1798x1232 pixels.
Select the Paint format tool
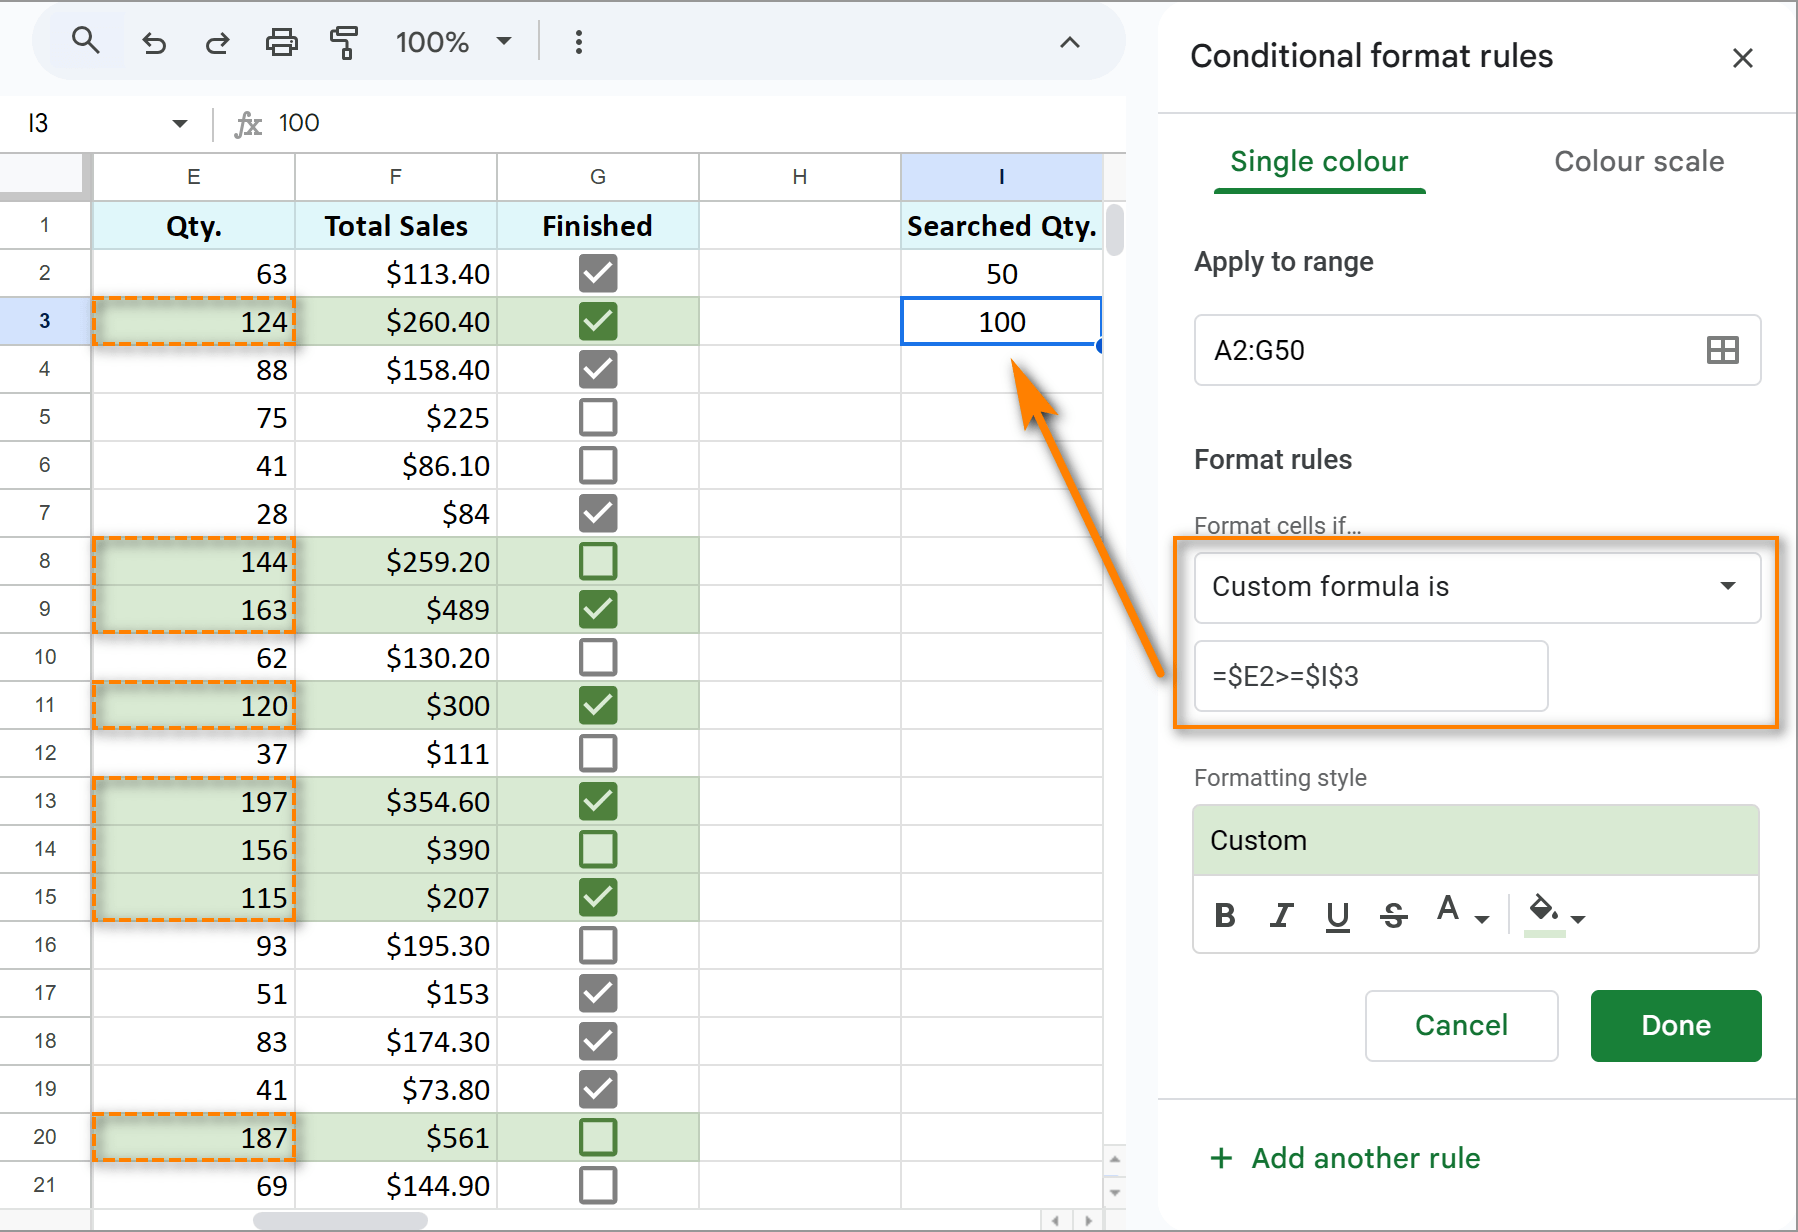pos(344,42)
